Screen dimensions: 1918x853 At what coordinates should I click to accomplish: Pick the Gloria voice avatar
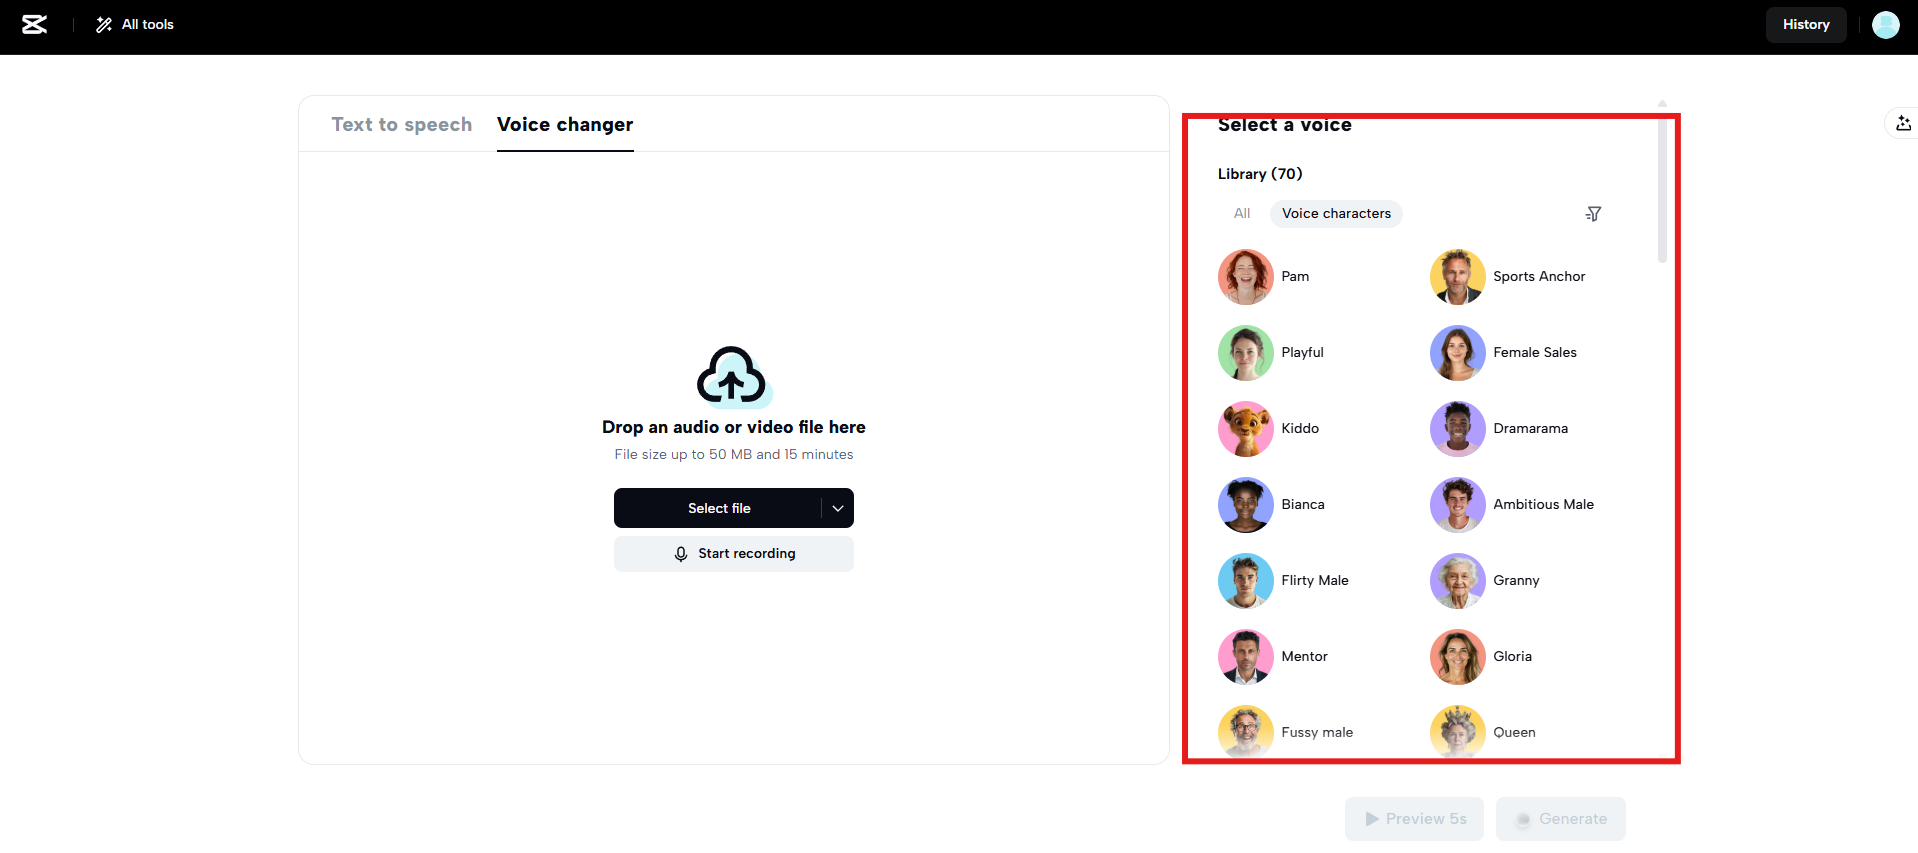click(x=1458, y=657)
